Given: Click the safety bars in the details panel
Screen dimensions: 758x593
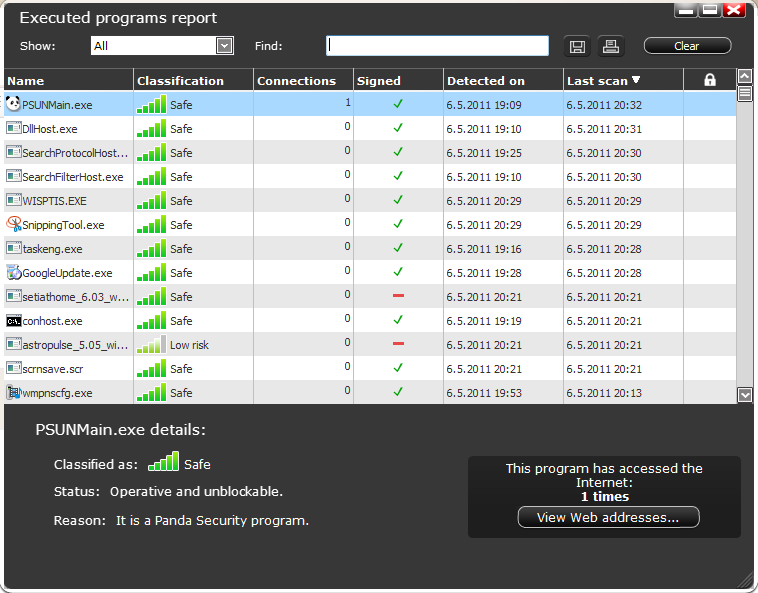Looking at the screenshot, I should [163, 461].
